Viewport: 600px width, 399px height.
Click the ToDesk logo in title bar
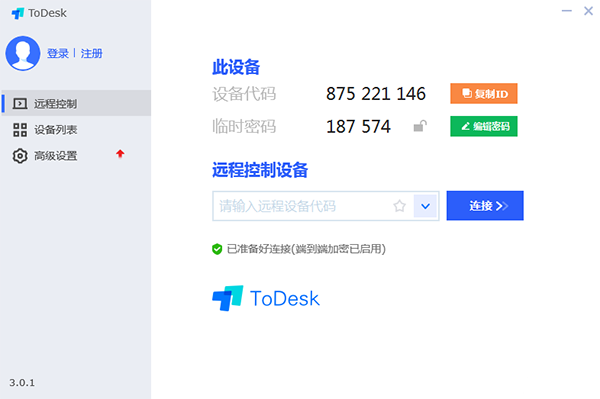pos(18,13)
